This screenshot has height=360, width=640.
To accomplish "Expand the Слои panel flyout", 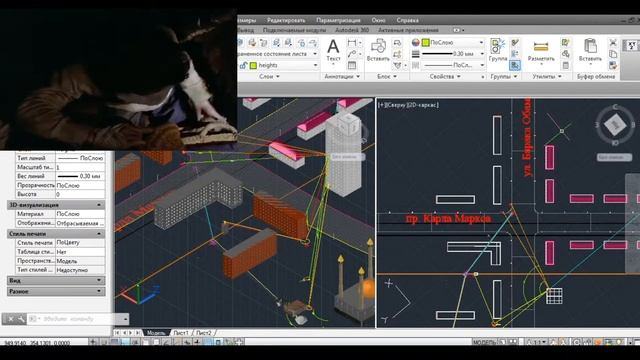I will [x=269, y=76].
